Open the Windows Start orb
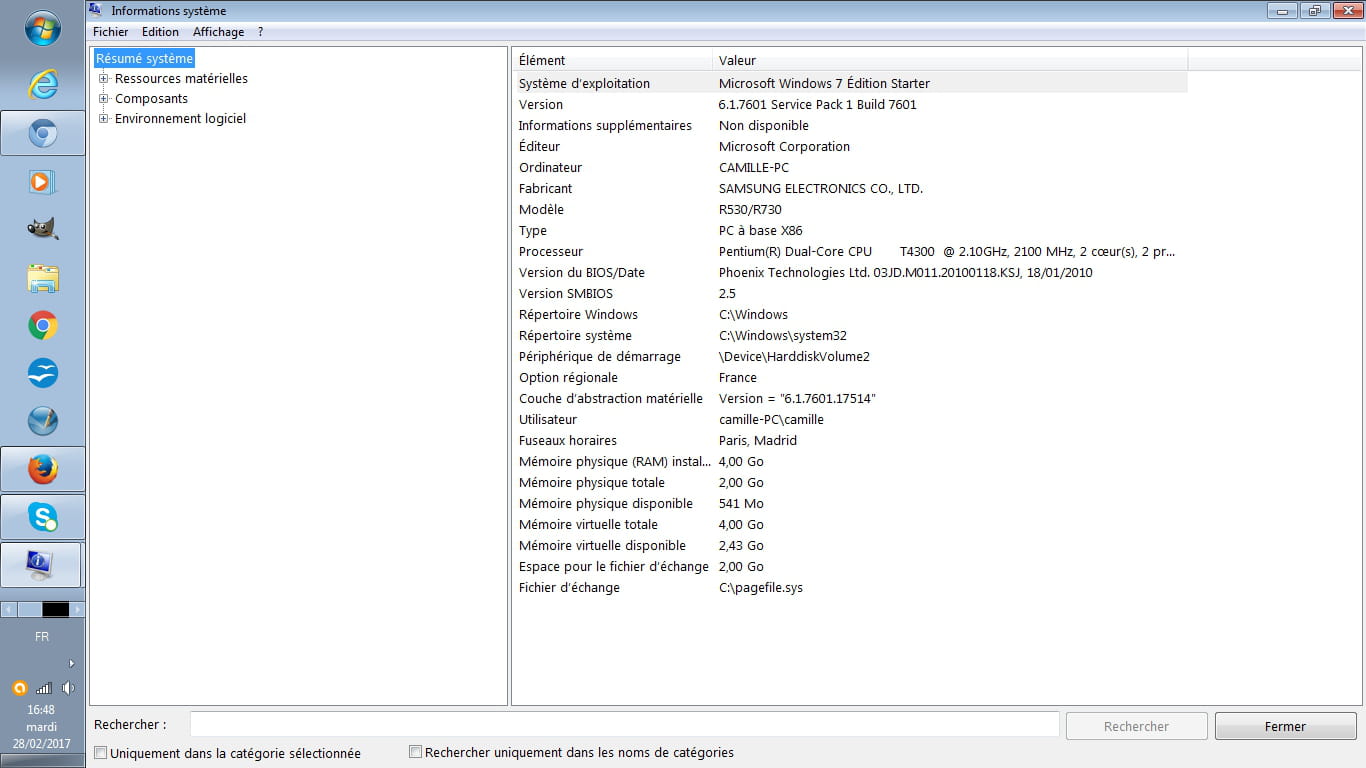1366x768 pixels. 43,29
